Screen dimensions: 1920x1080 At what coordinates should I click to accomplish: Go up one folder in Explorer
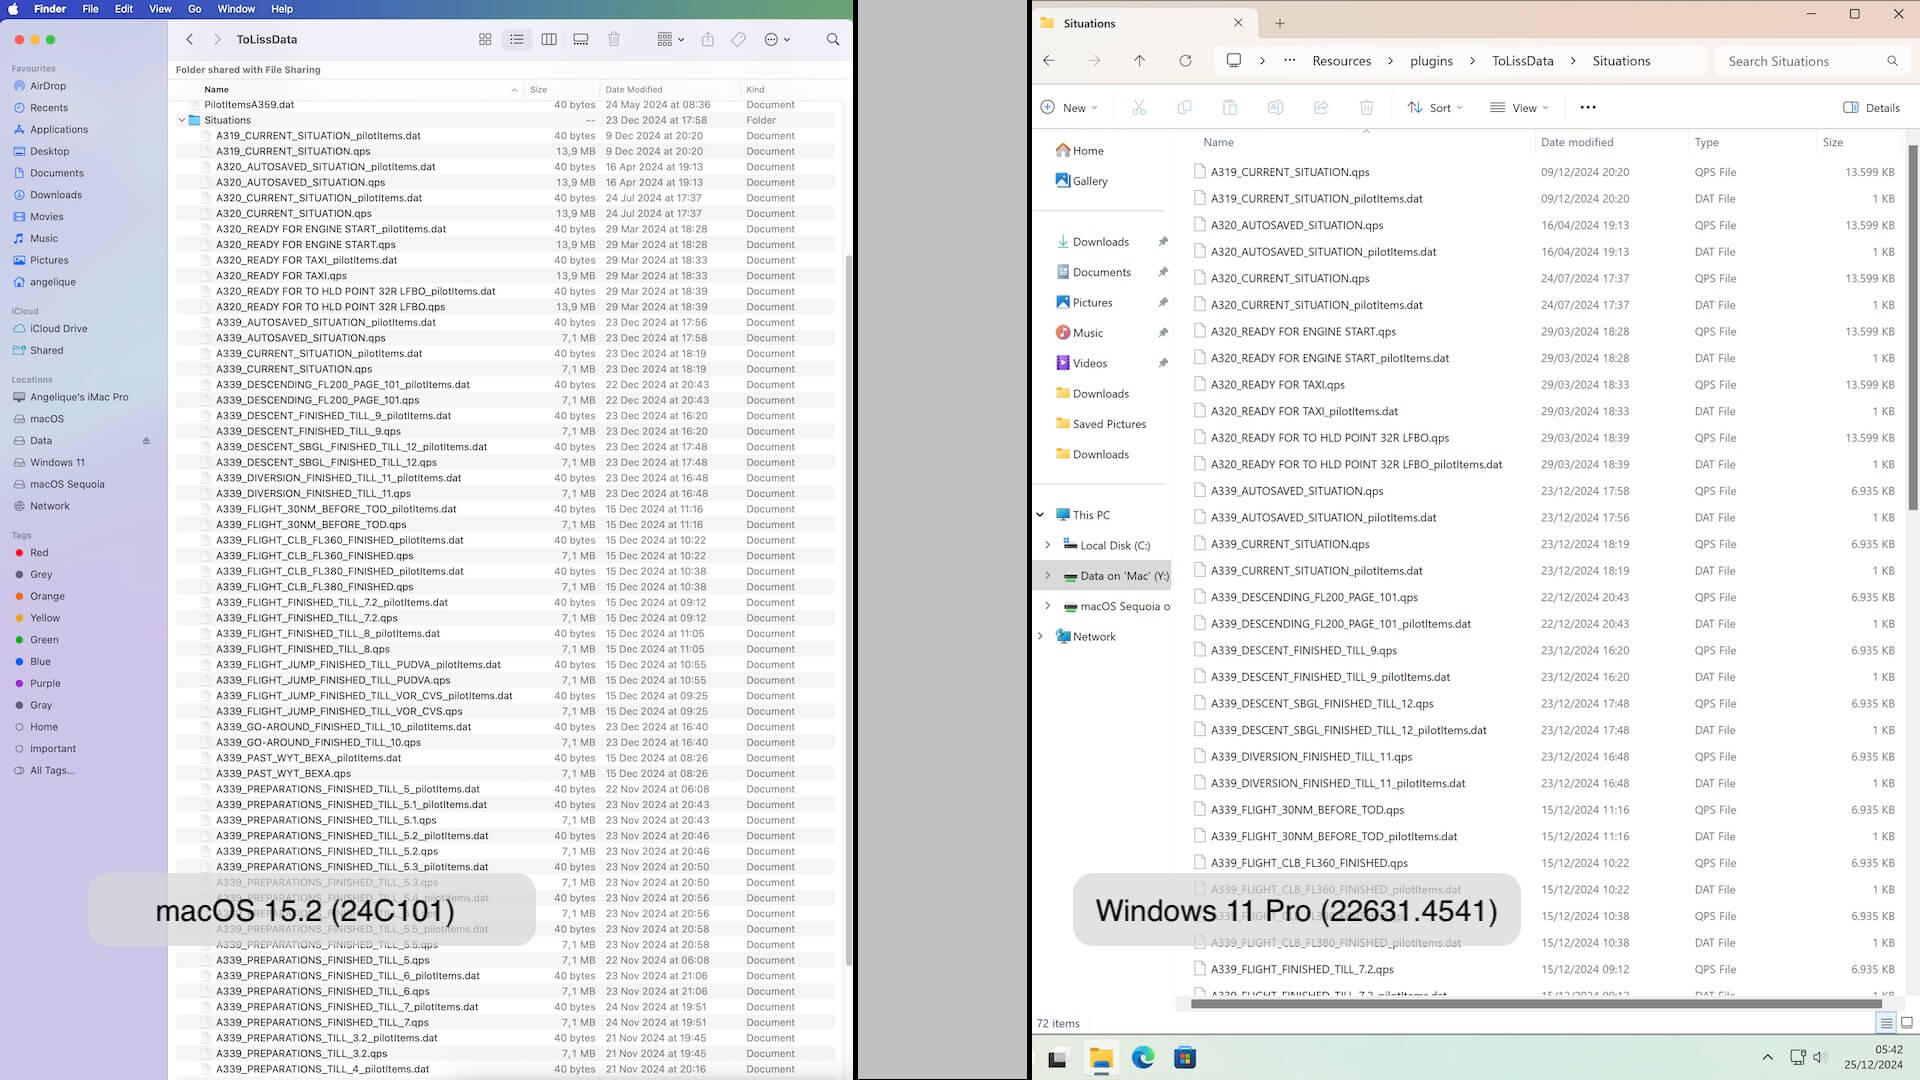click(1139, 61)
